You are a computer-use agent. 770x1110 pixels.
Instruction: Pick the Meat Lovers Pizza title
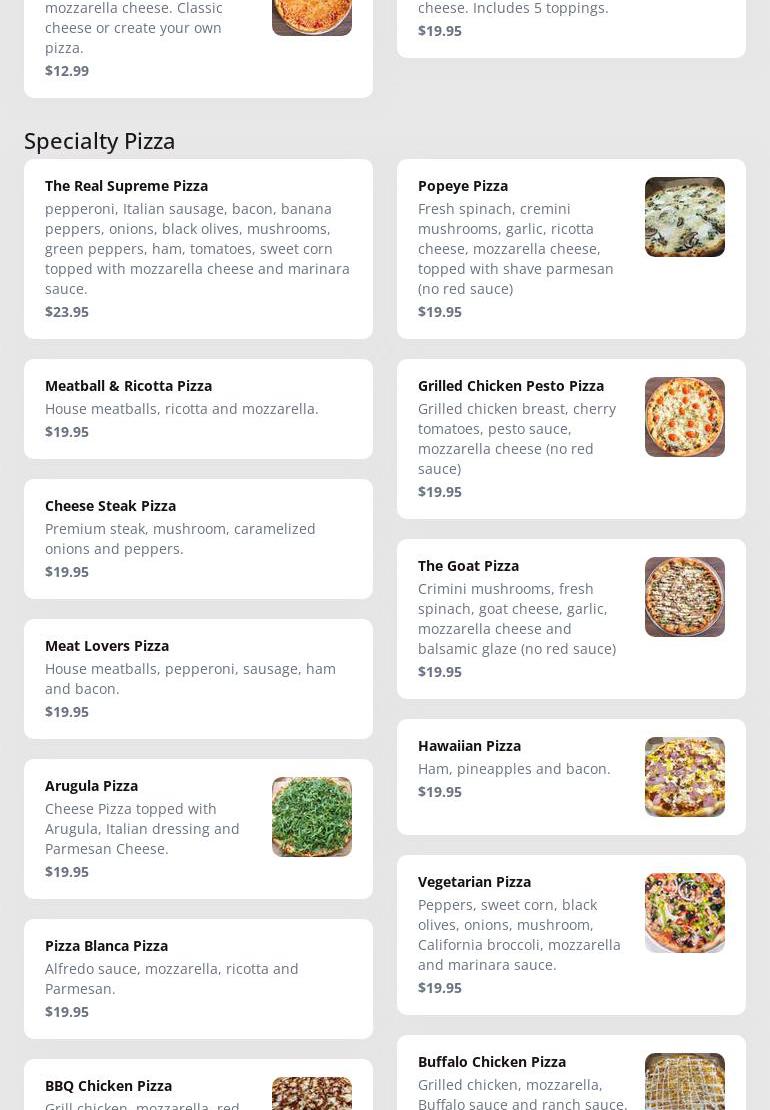(x=107, y=646)
